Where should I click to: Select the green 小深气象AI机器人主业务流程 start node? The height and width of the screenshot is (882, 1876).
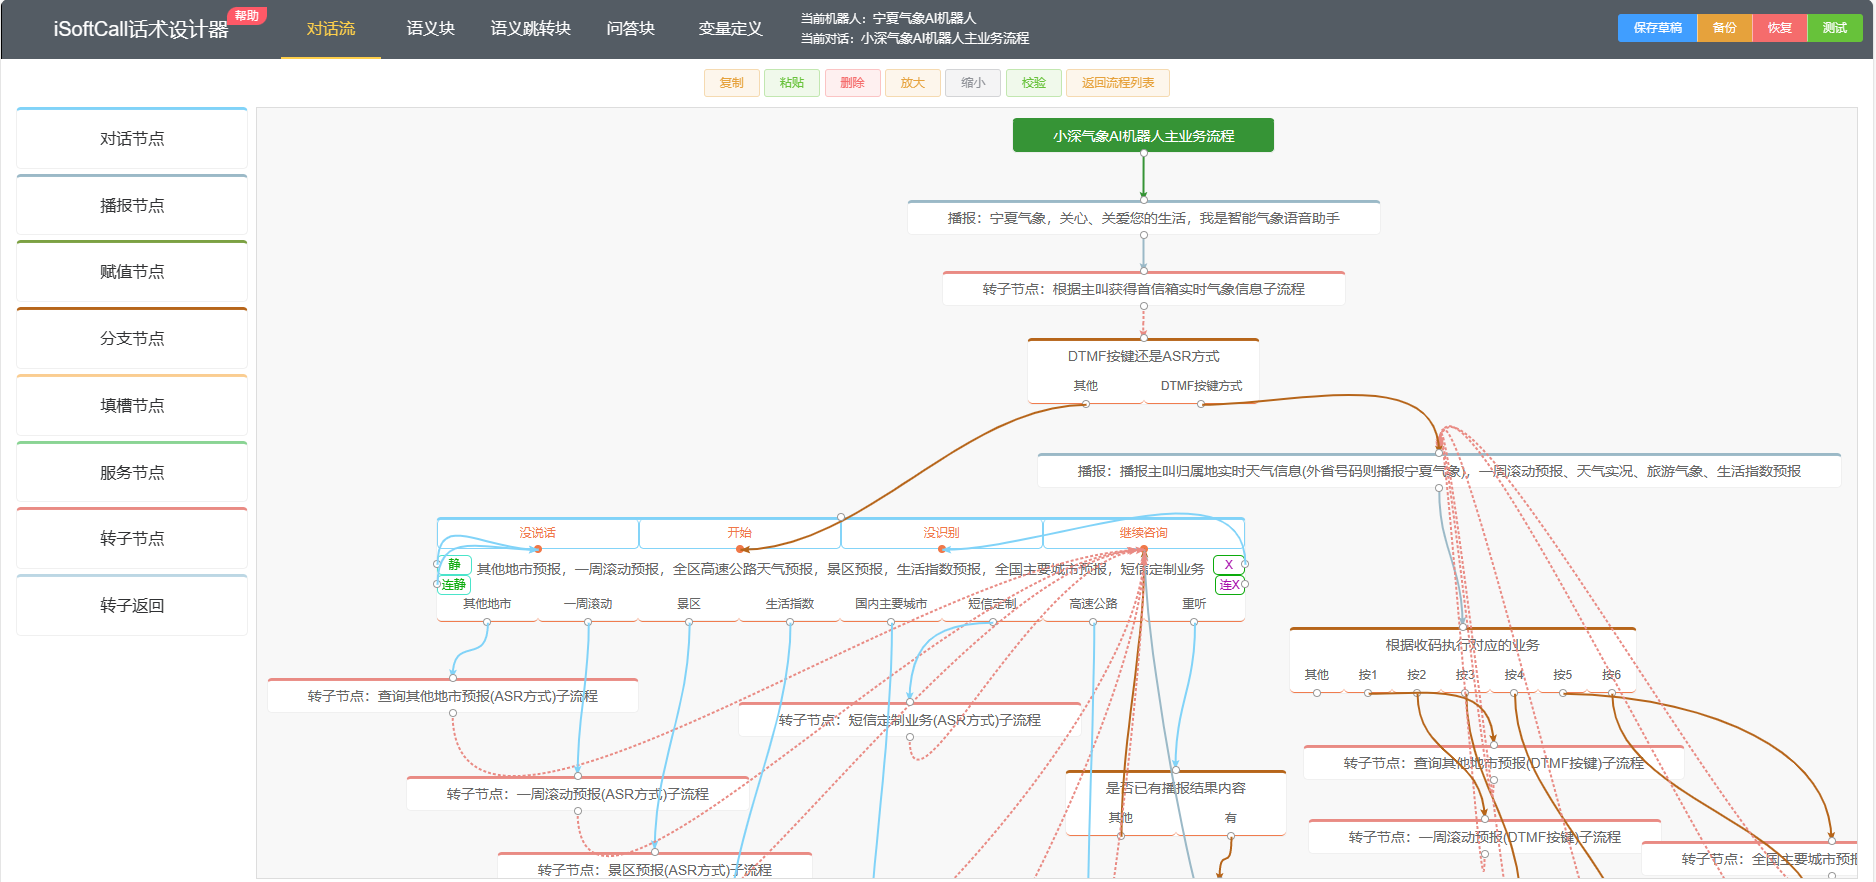click(1143, 136)
